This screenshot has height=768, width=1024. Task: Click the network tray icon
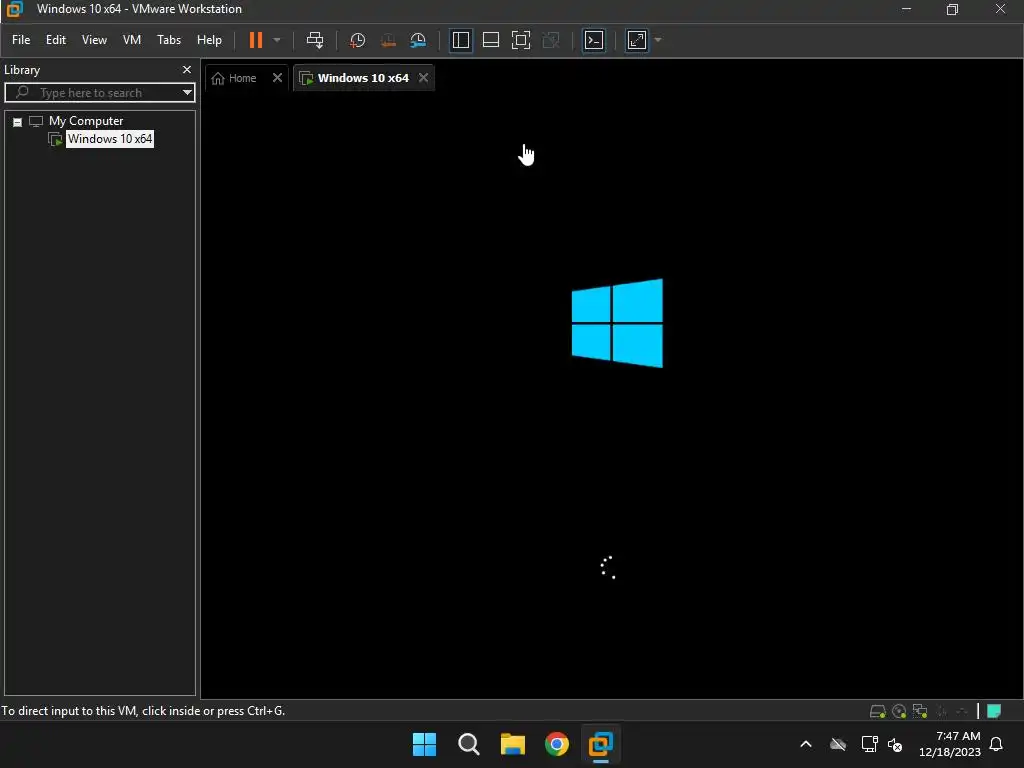(869, 744)
